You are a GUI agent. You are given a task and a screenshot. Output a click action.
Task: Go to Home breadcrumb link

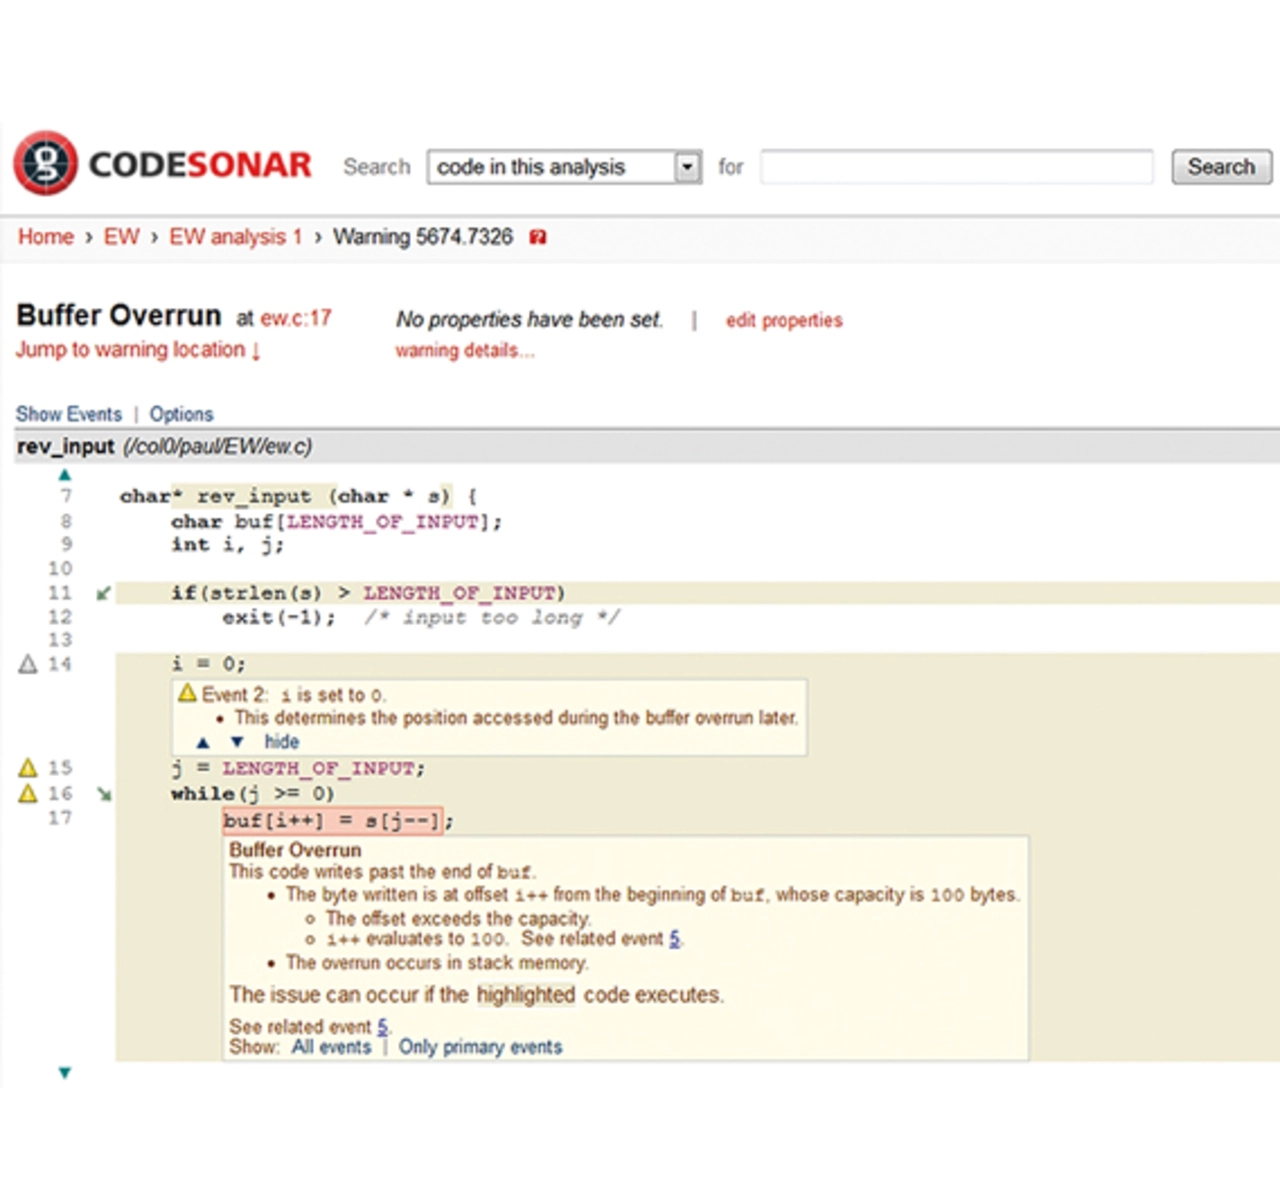pos(46,237)
